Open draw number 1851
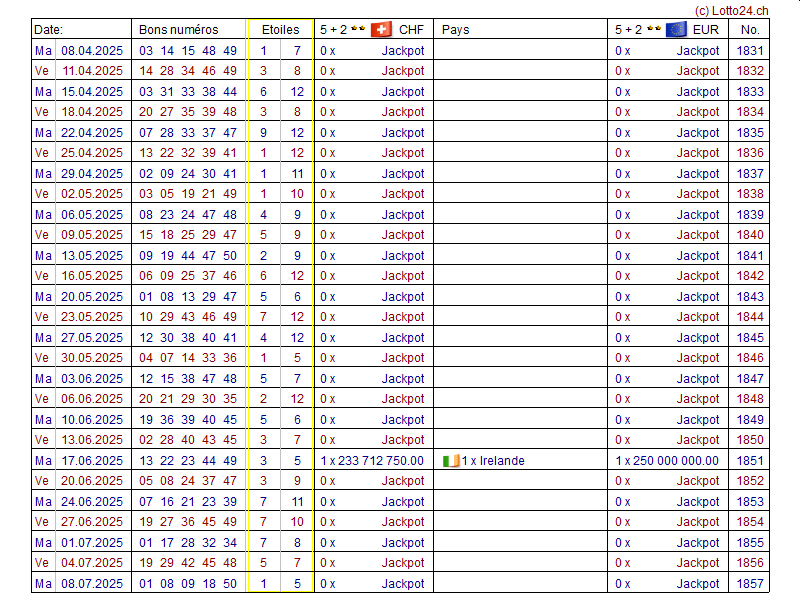Image resolution: width=800 pixels, height=600 pixels. (750, 461)
